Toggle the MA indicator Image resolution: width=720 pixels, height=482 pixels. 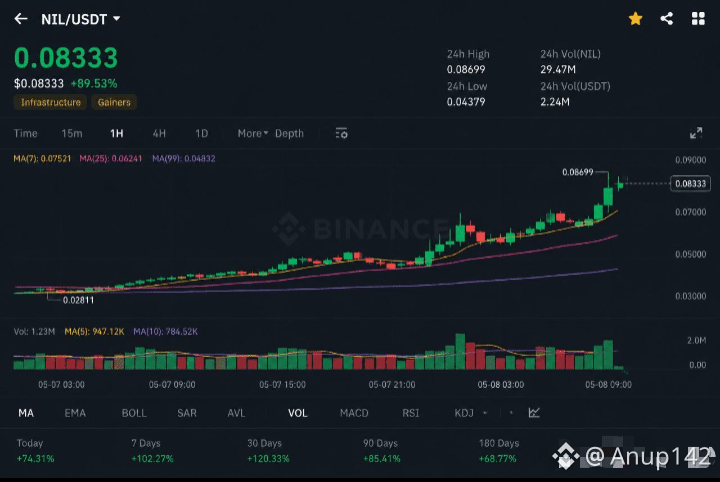(26, 413)
